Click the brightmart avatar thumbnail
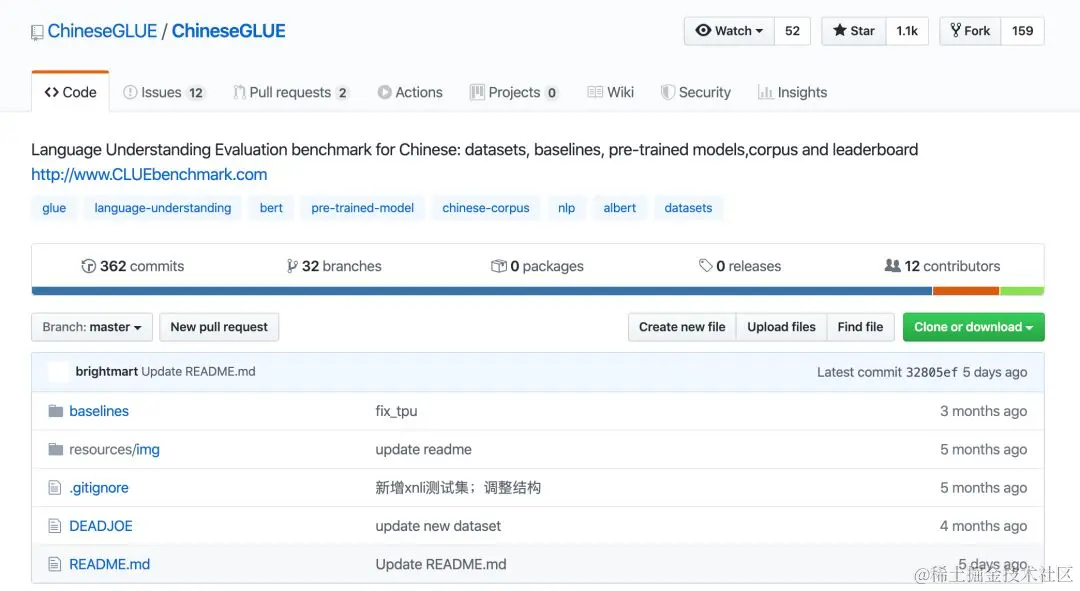1080x591 pixels. click(x=58, y=371)
